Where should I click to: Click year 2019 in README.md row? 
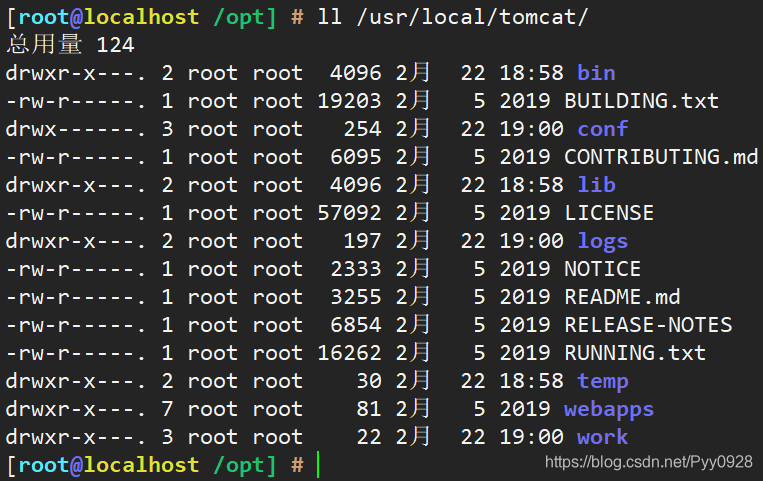[525, 297]
